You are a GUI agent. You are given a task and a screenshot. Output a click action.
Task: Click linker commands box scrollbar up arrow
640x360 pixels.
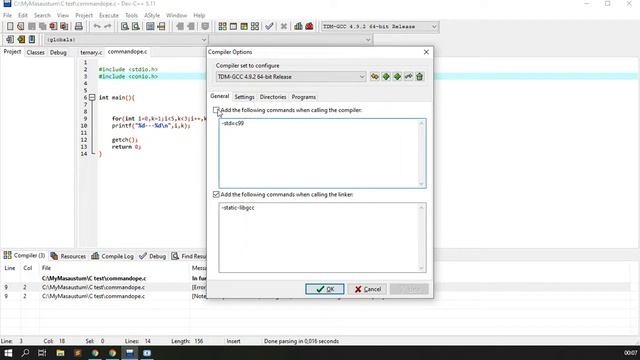[422, 208]
